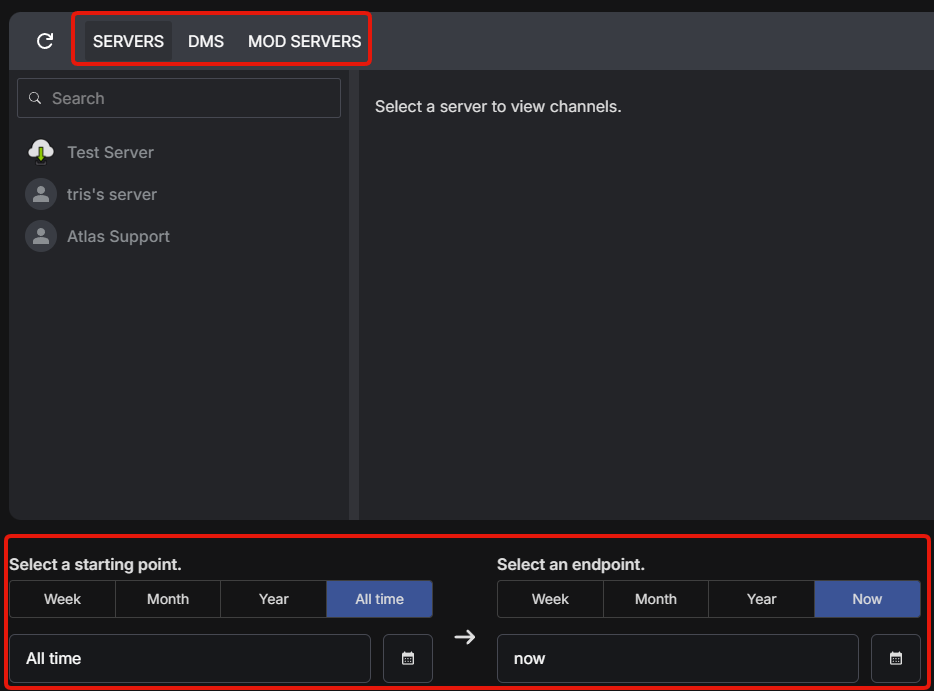Open the starting point calendar picker
The height and width of the screenshot is (691, 934).
(x=408, y=658)
